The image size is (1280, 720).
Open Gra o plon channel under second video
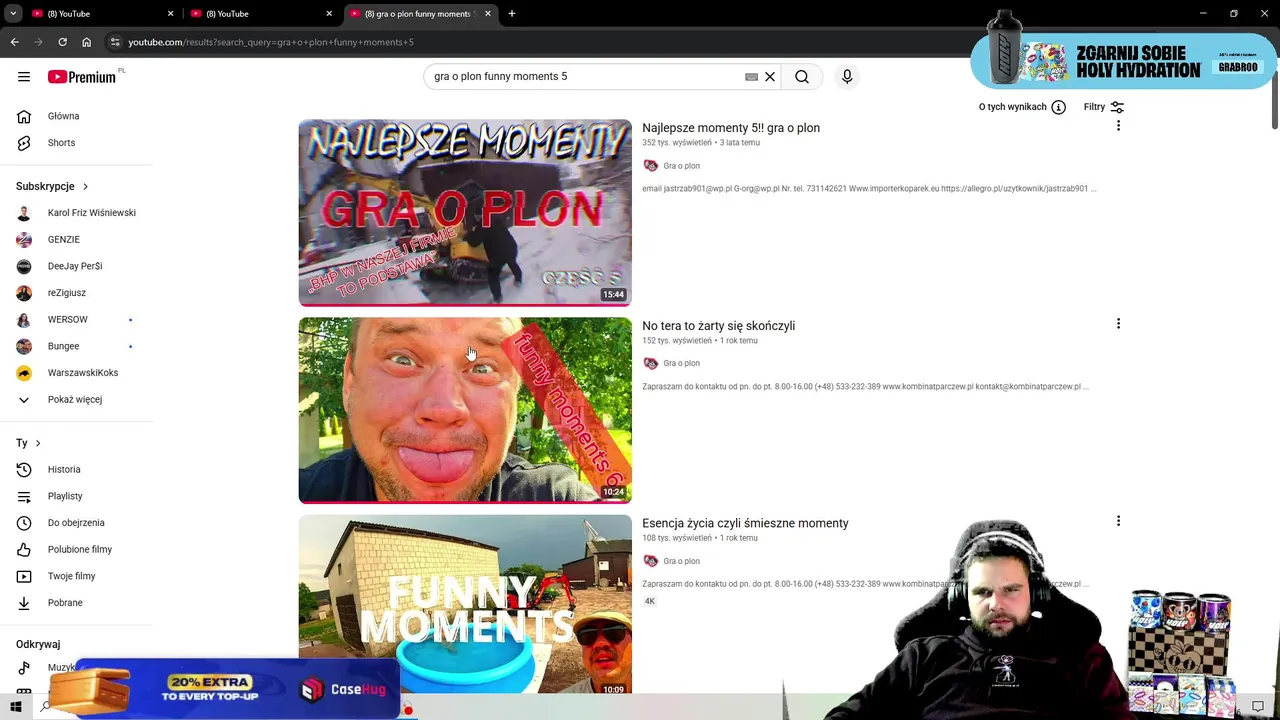681,363
